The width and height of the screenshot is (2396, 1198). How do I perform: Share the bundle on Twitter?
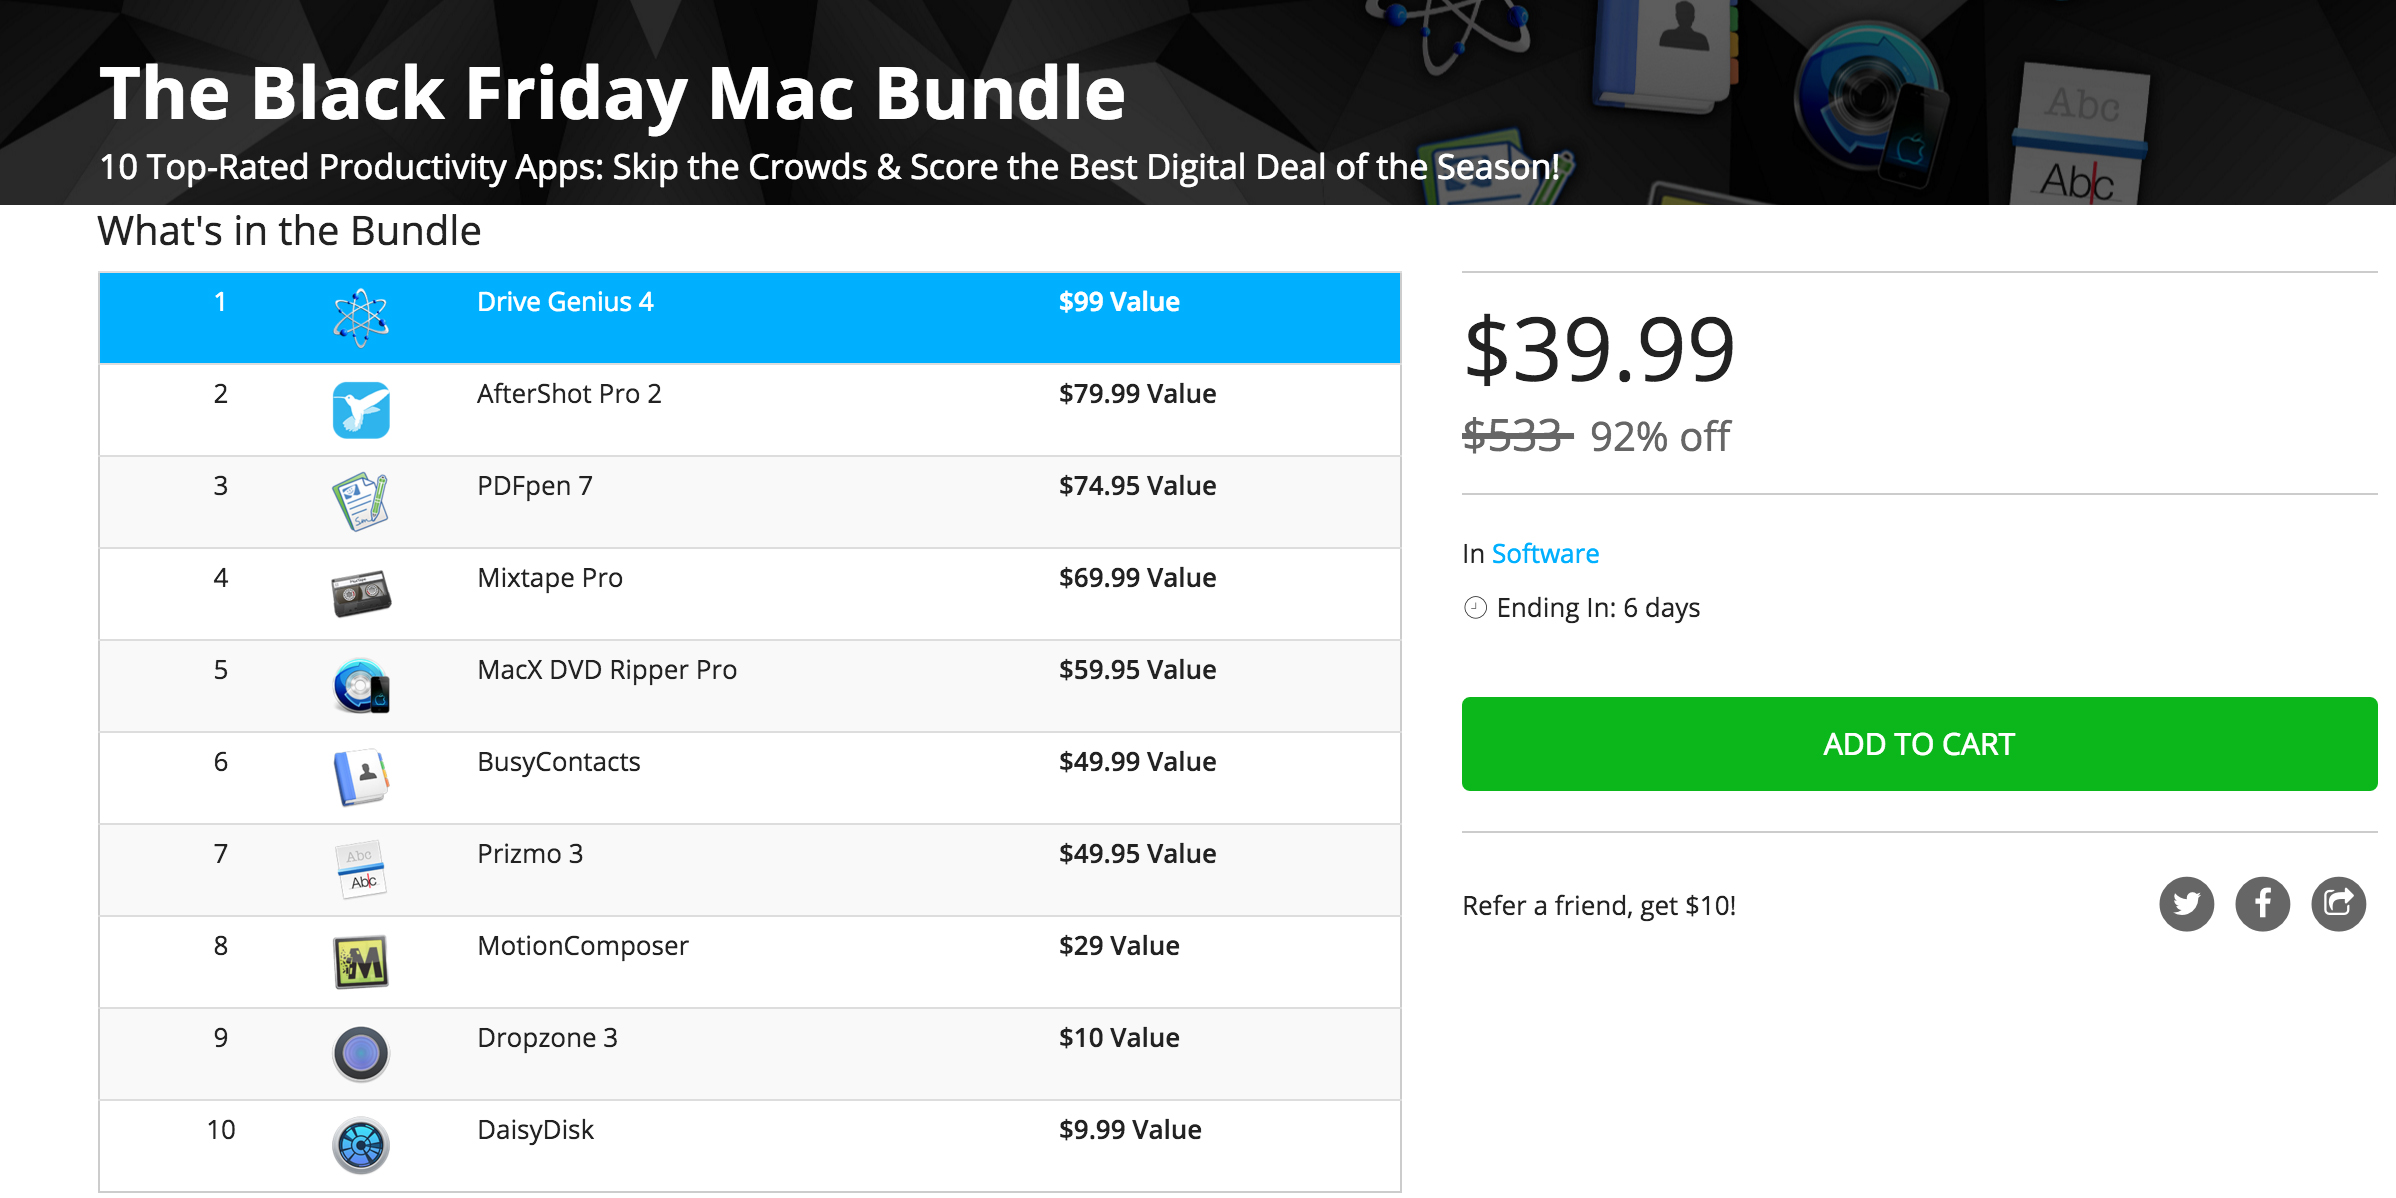(x=2186, y=904)
